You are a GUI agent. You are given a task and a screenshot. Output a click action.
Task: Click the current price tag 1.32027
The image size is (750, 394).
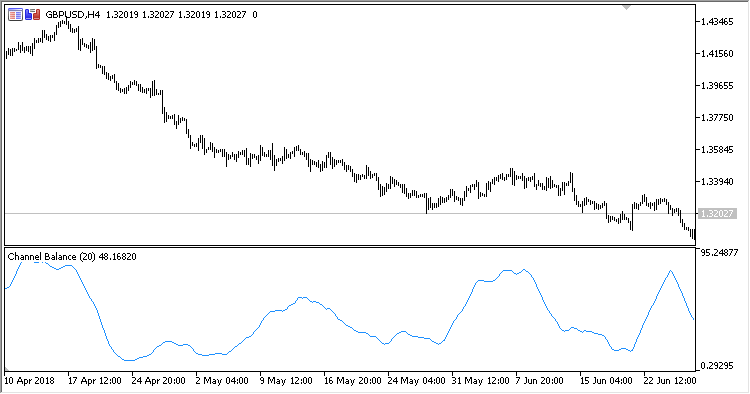point(717,213)
